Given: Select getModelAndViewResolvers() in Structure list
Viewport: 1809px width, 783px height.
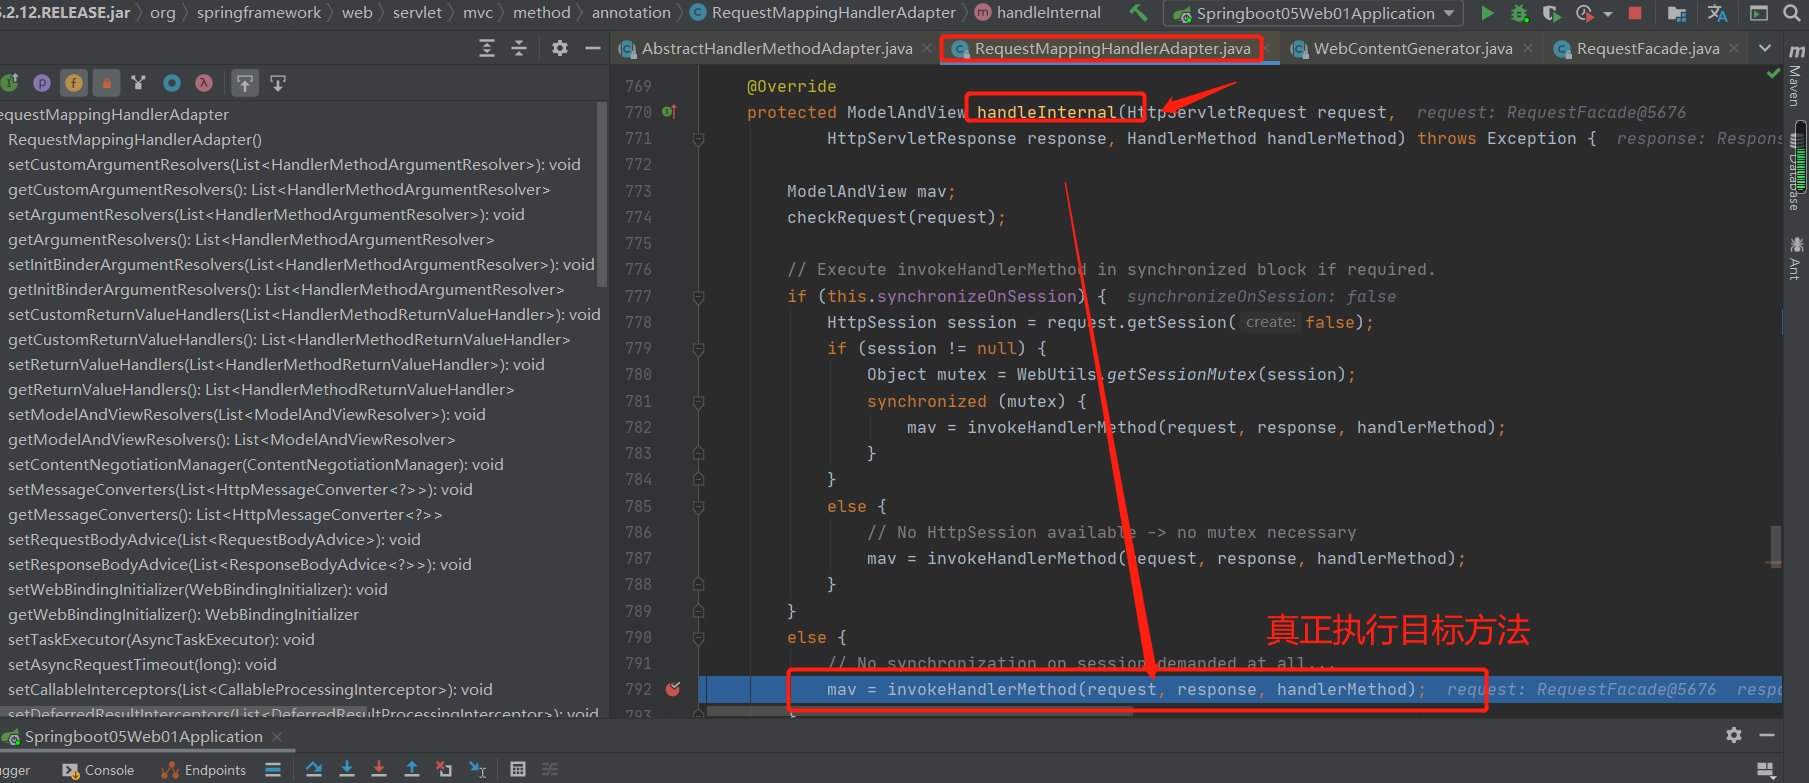Looking at the screenshot, I should (231, 440).
